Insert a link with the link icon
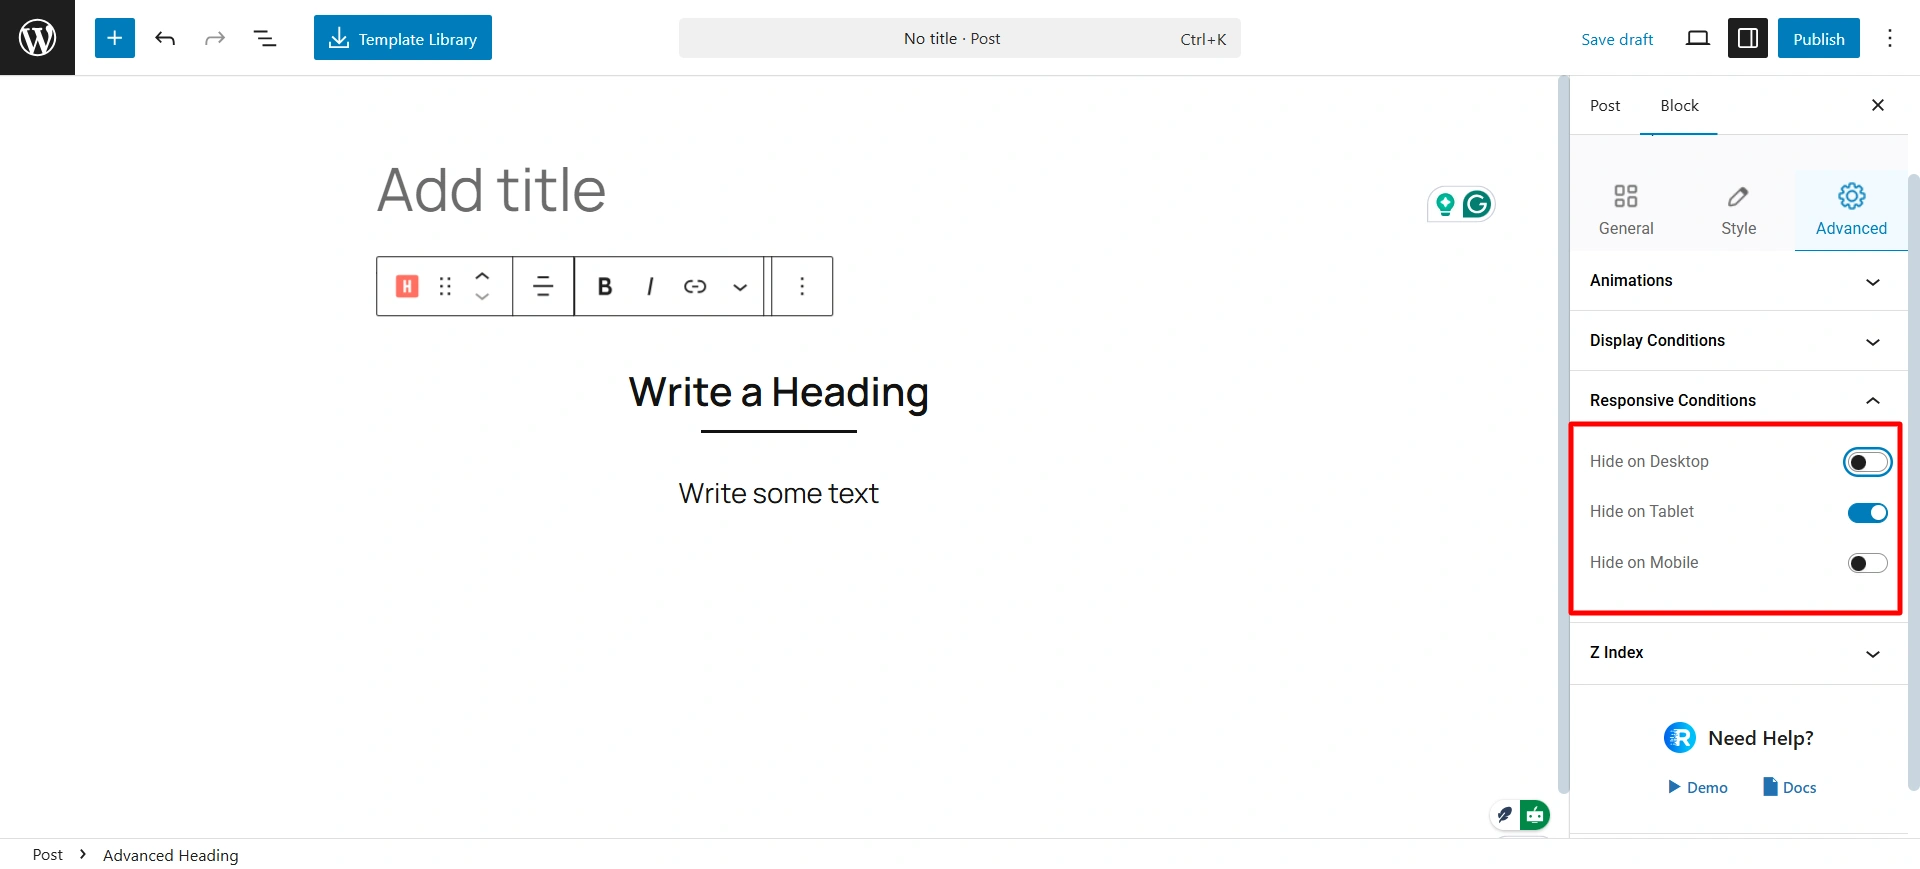1920x869 pixels. click(695, 287)
